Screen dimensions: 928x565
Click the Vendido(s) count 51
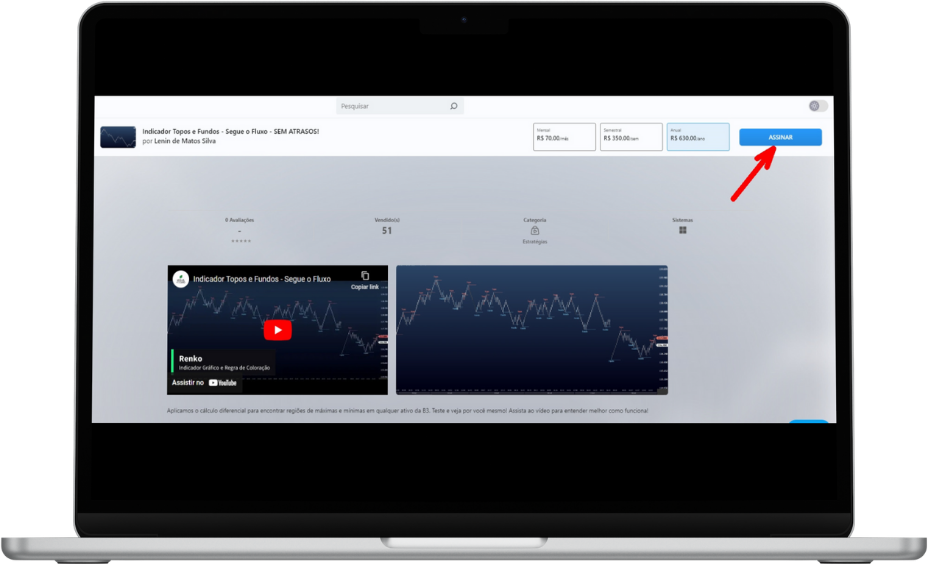pyautogui.click(x=387, y=231)
